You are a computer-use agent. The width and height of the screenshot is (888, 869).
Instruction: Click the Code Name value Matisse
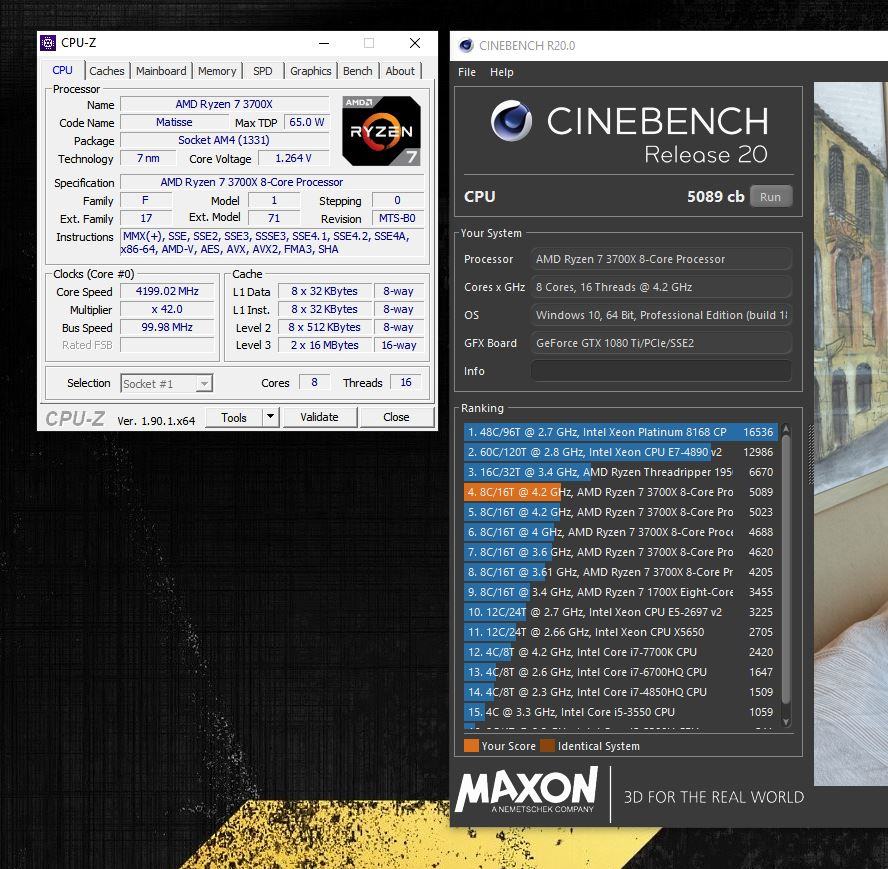(x=174, y=122)
